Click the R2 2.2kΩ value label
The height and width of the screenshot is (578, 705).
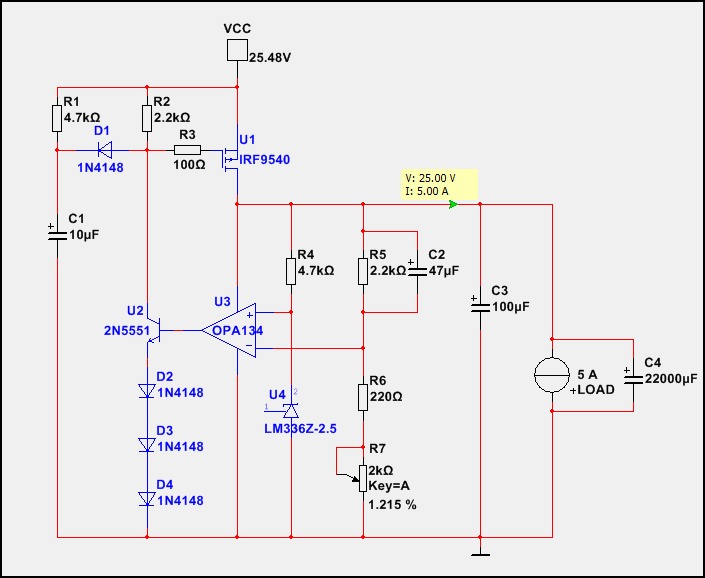172,118
